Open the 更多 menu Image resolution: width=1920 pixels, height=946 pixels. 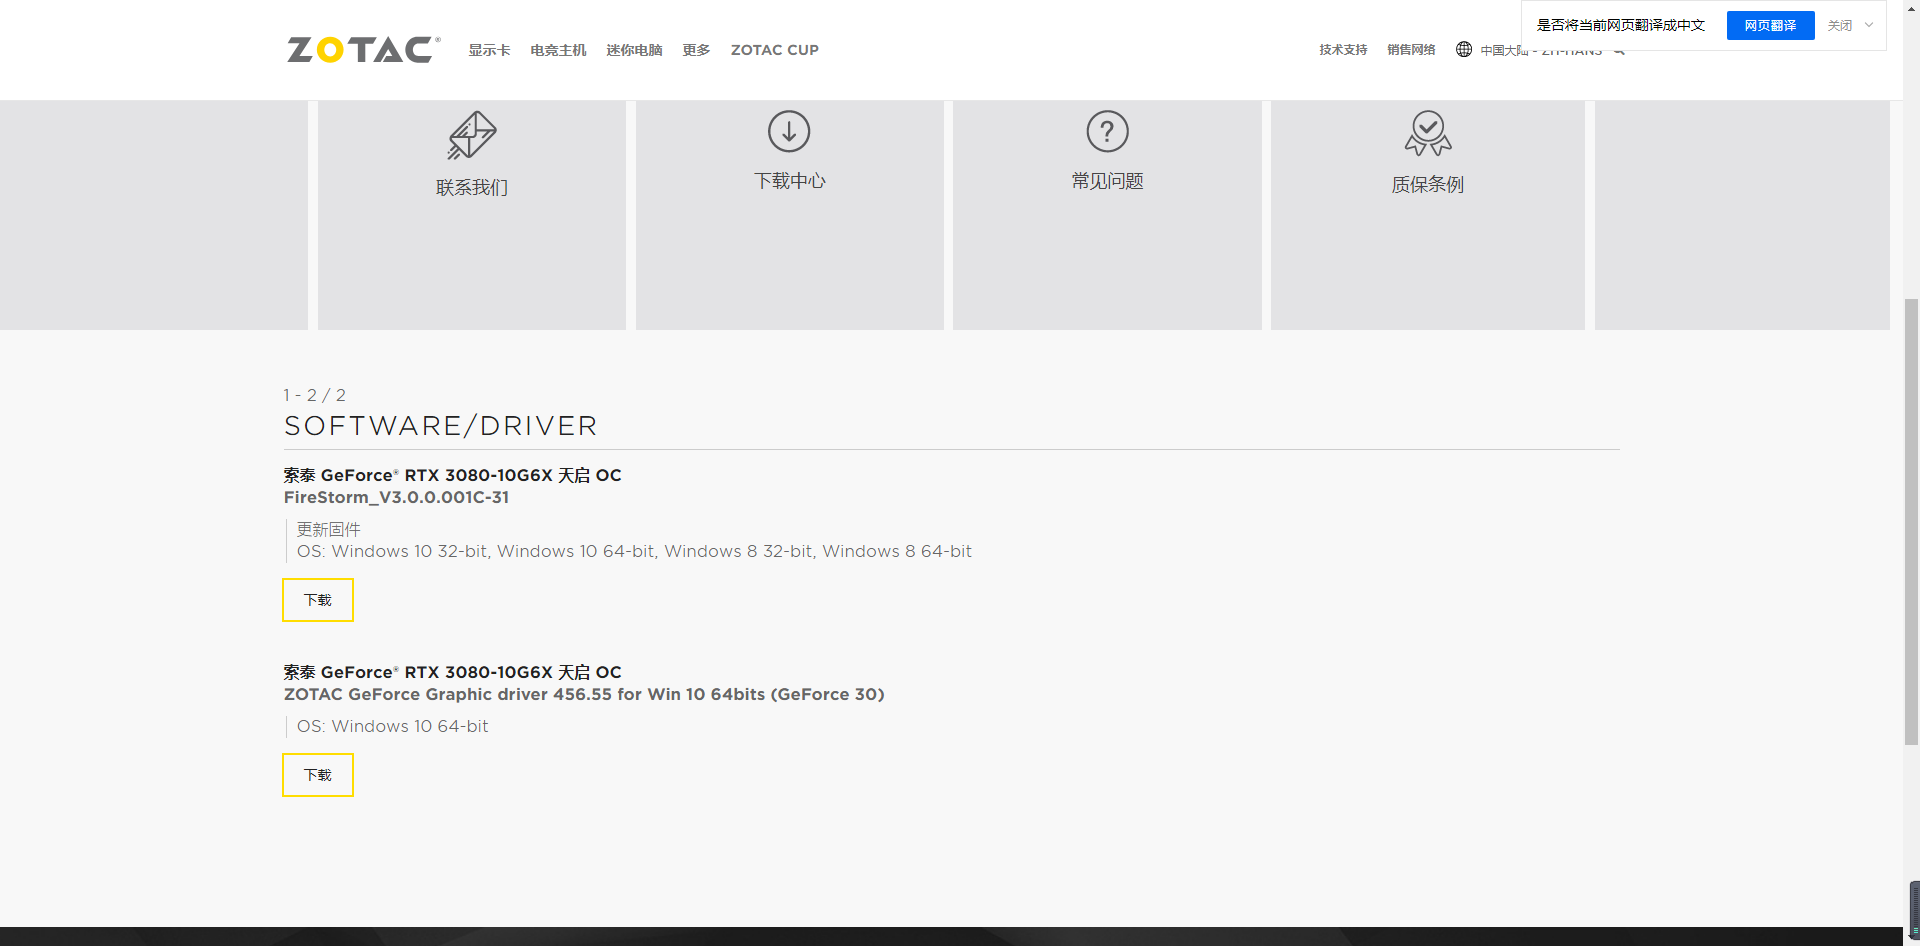(696, 50)
